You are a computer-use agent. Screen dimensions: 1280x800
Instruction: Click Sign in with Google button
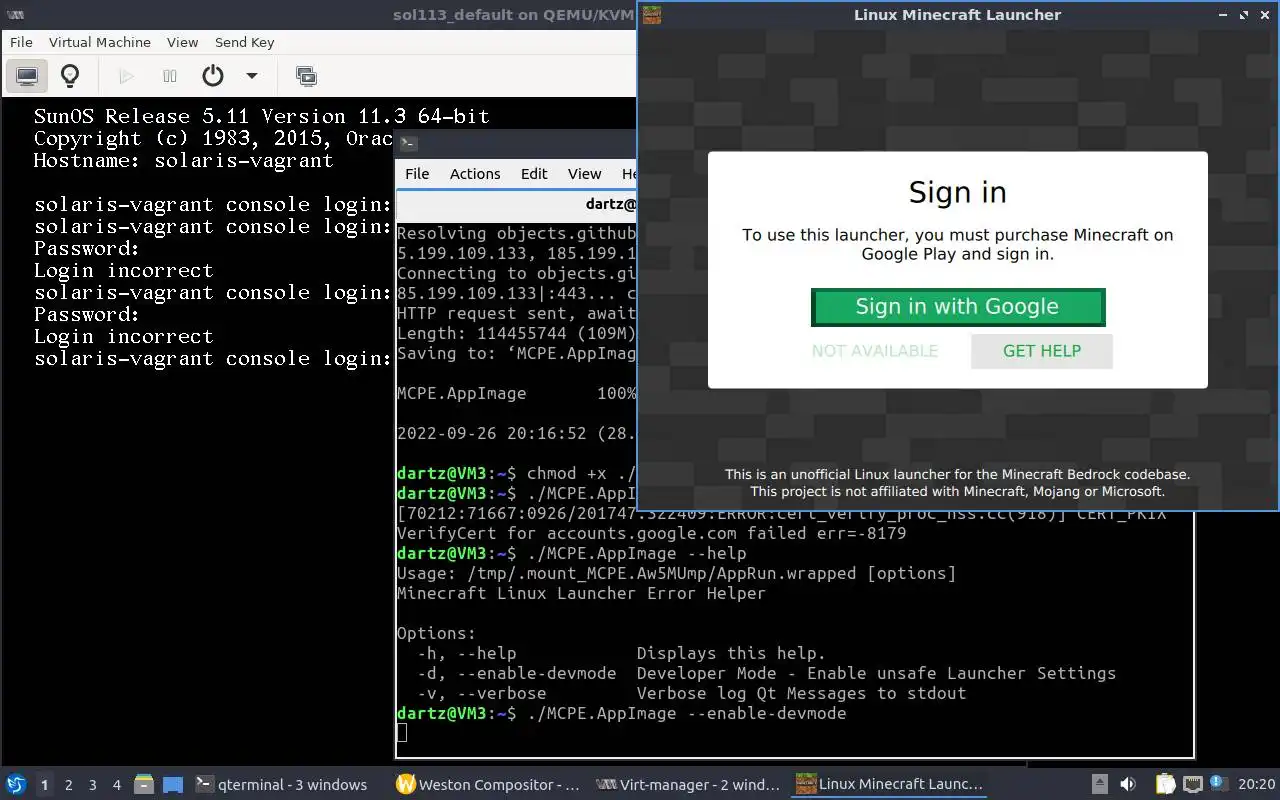pos(957,307)
